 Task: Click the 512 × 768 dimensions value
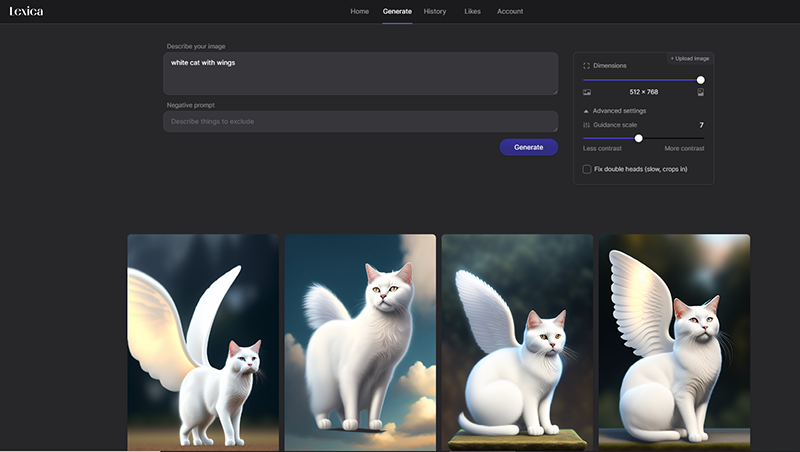(643, 92)
